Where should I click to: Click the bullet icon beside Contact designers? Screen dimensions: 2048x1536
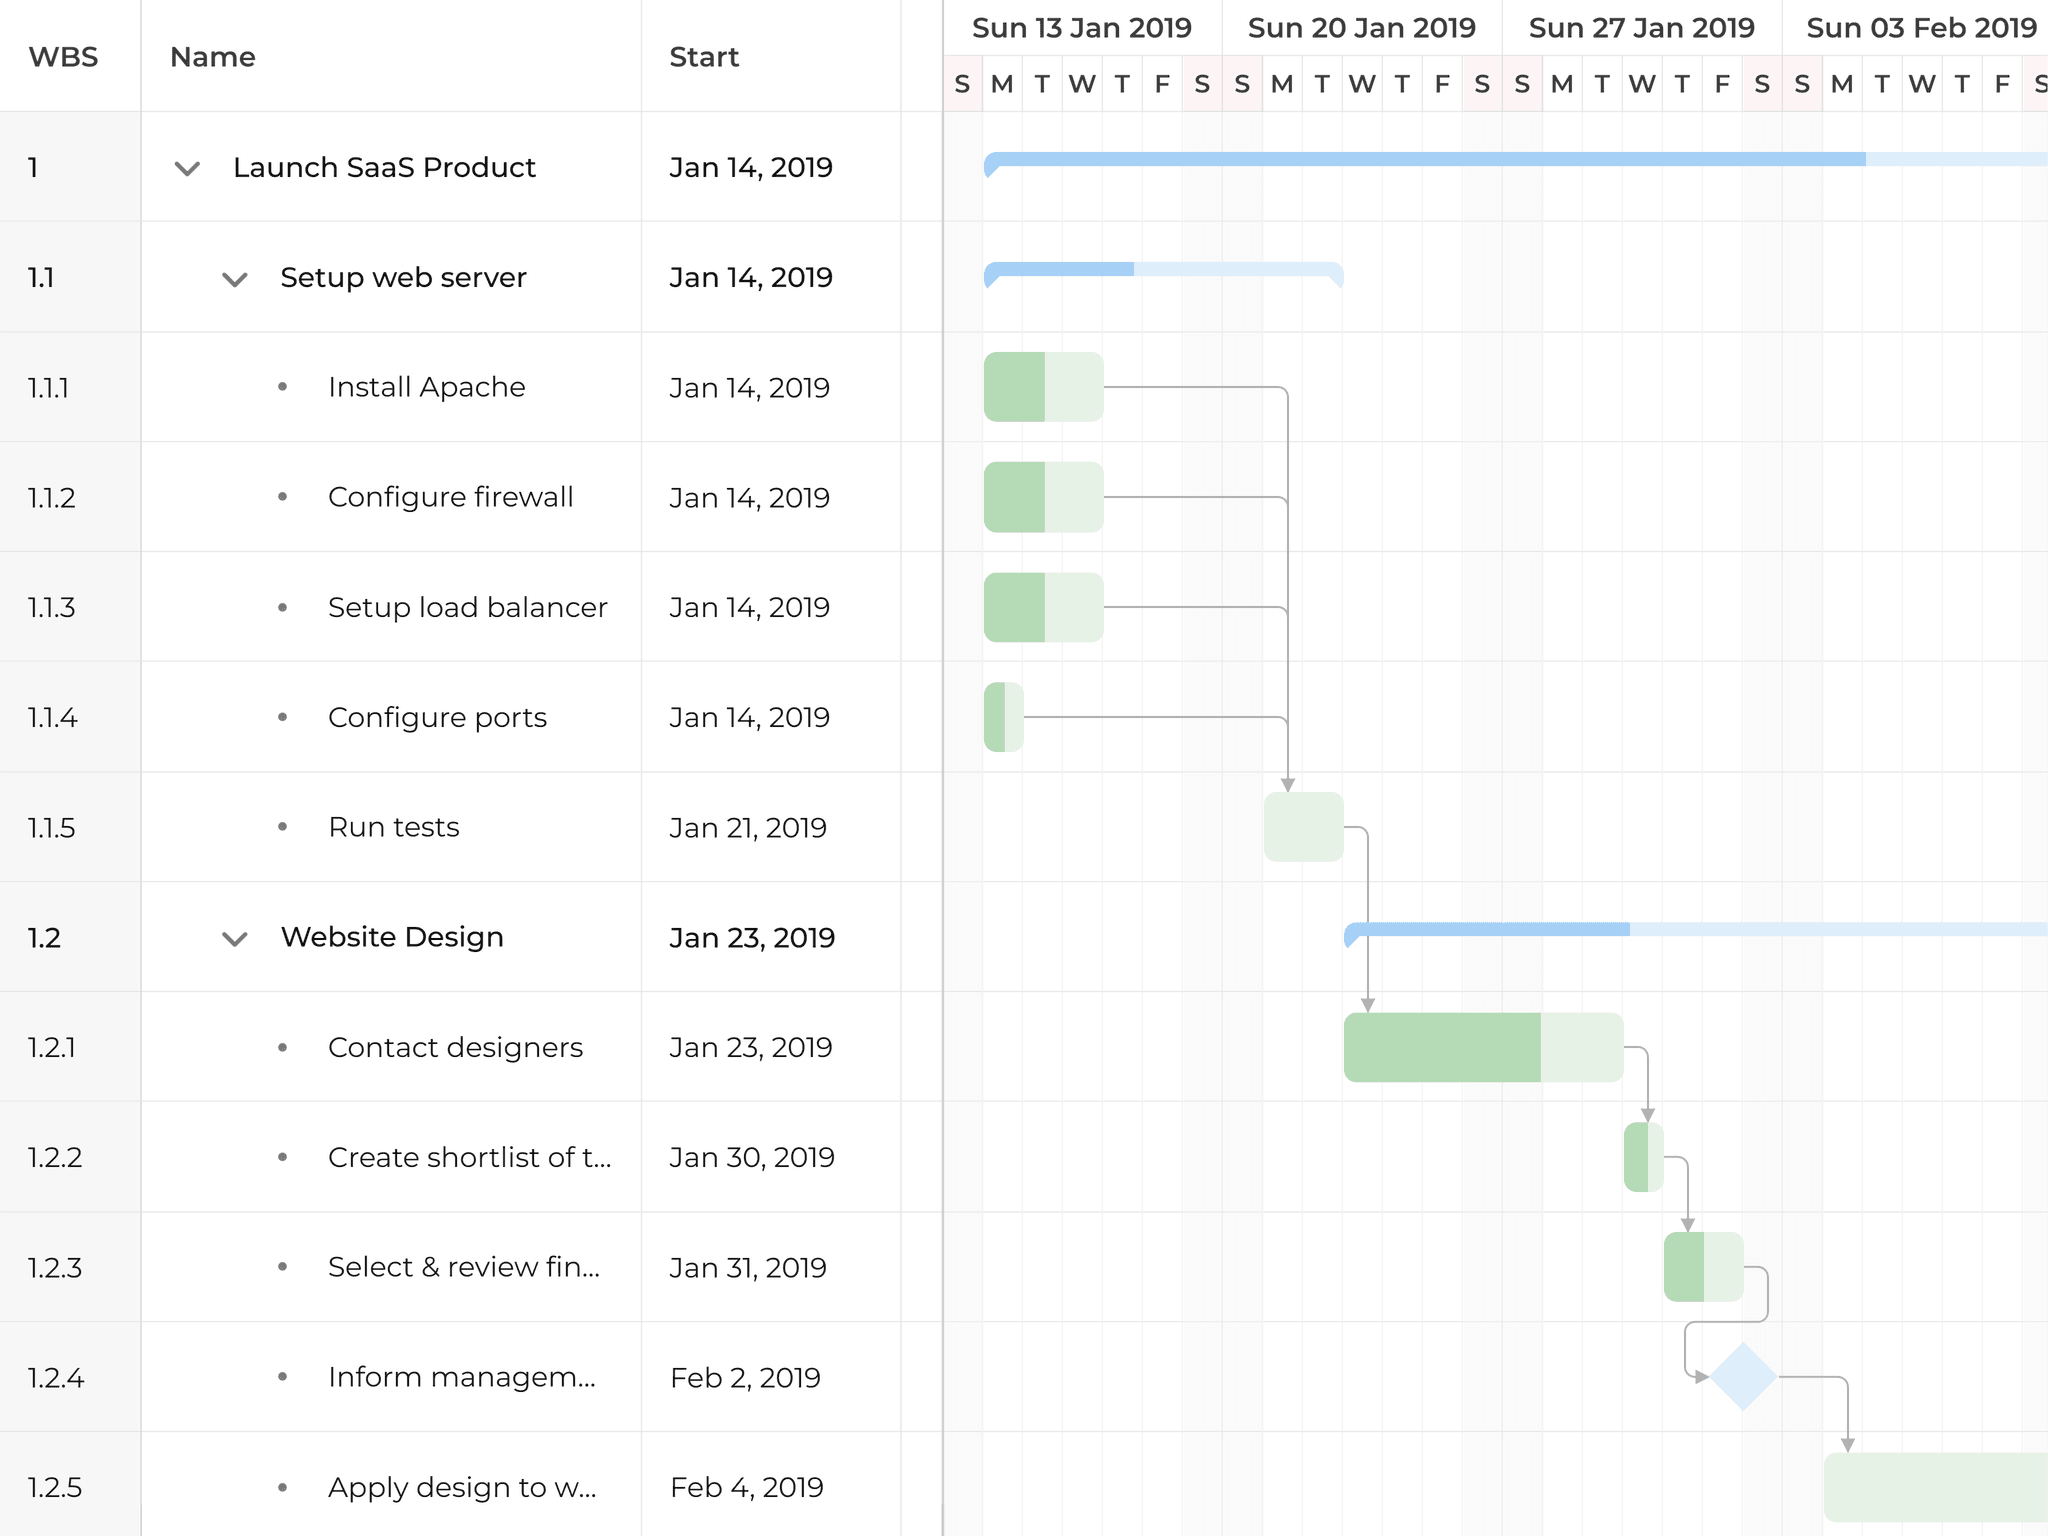[283, 1047]
